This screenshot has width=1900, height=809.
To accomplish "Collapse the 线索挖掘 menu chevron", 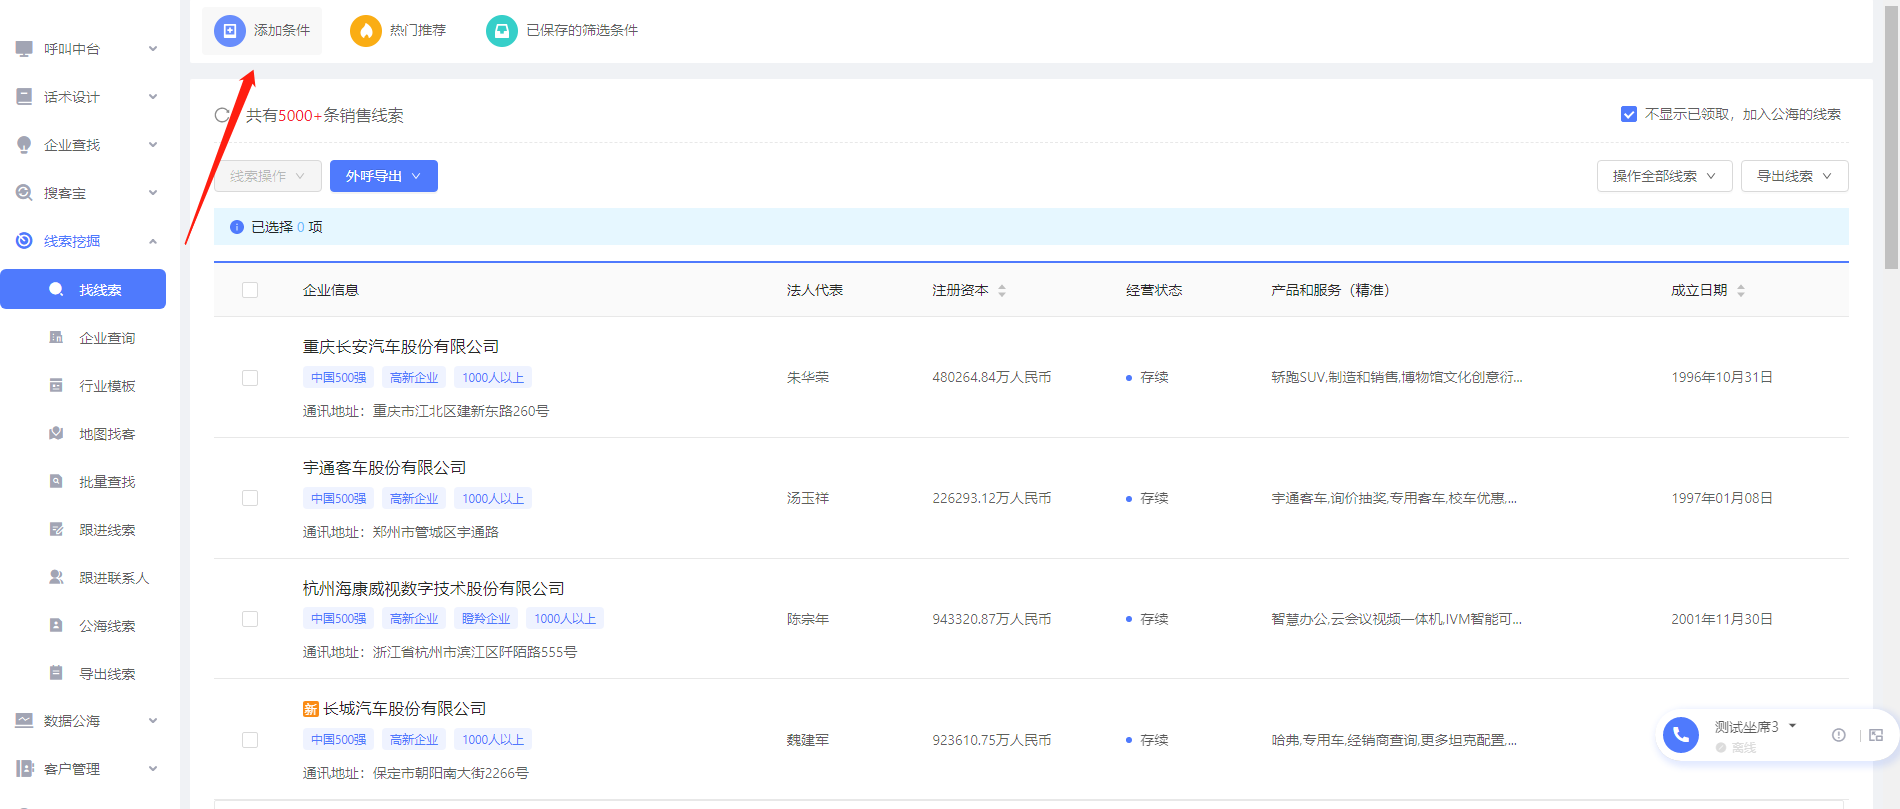I will pos(153,241).
